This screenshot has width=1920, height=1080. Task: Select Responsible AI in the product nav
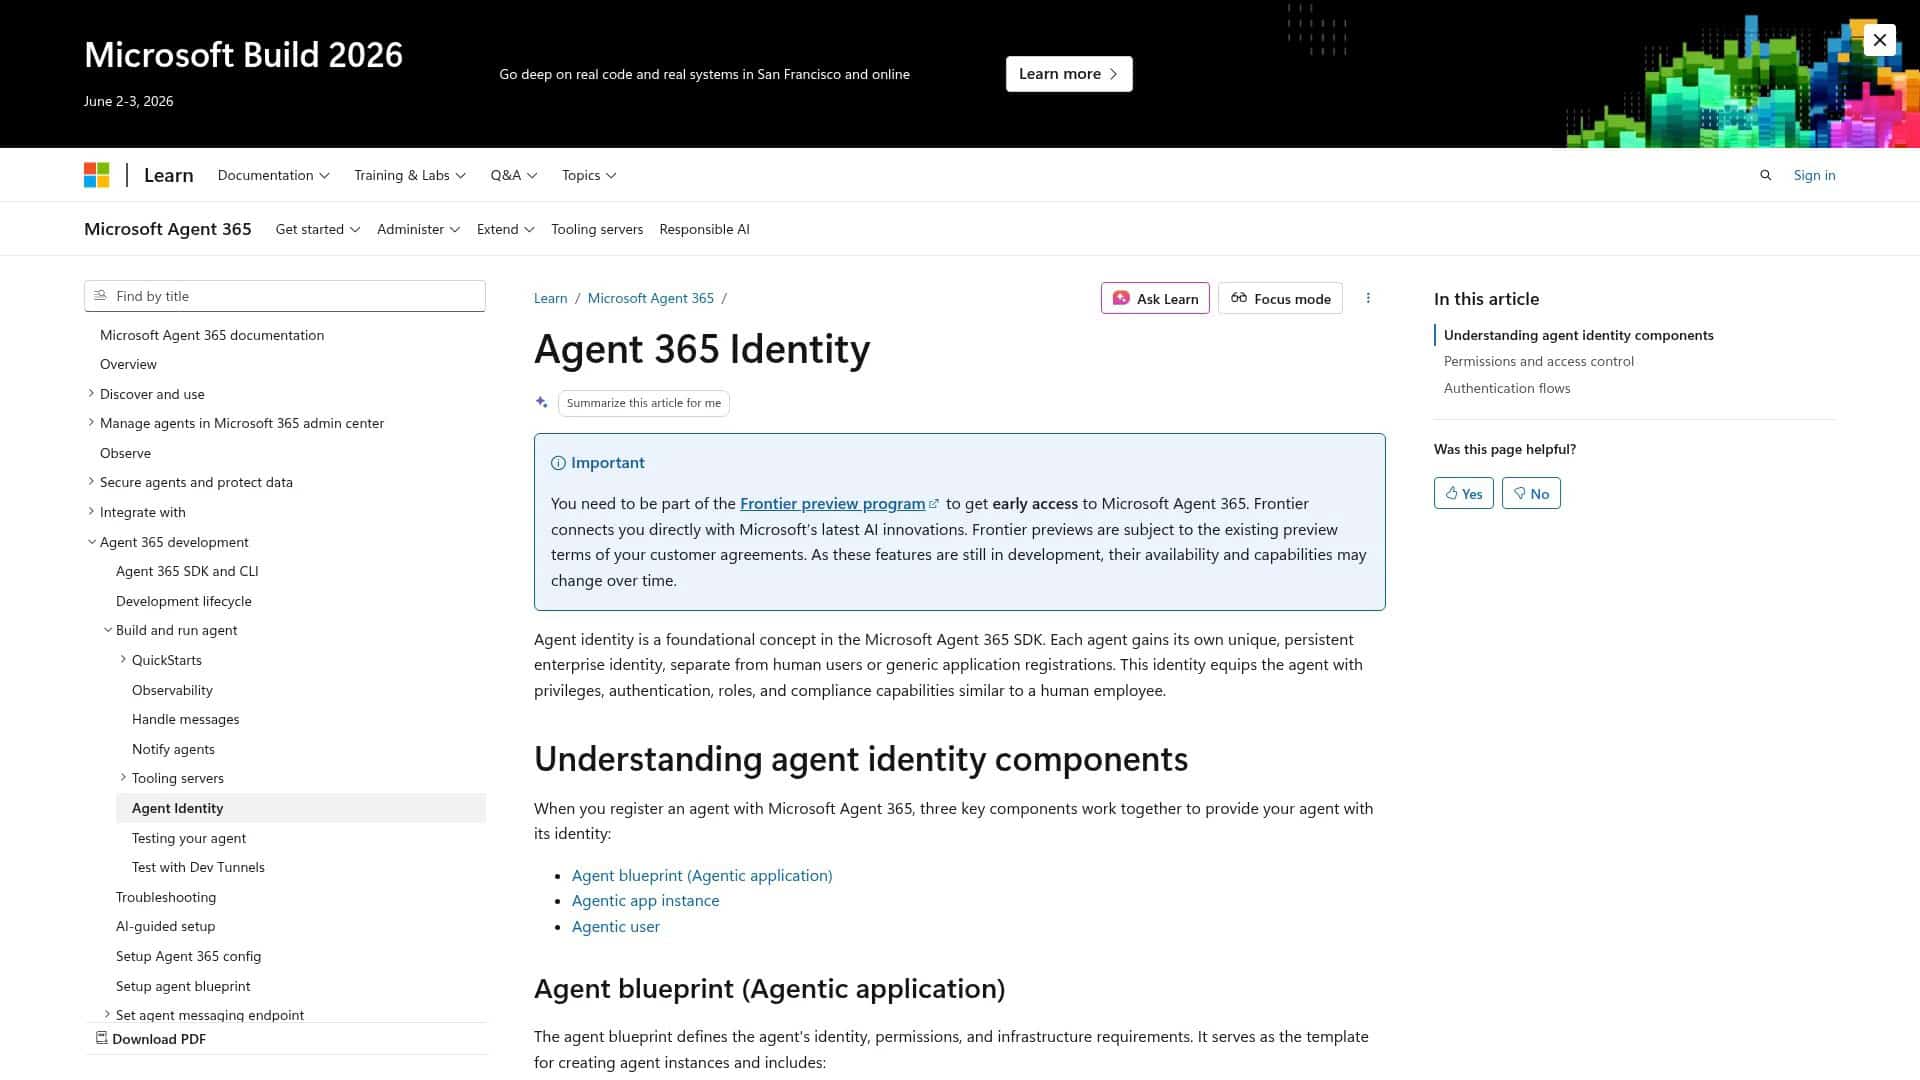[x=704, y=229]
